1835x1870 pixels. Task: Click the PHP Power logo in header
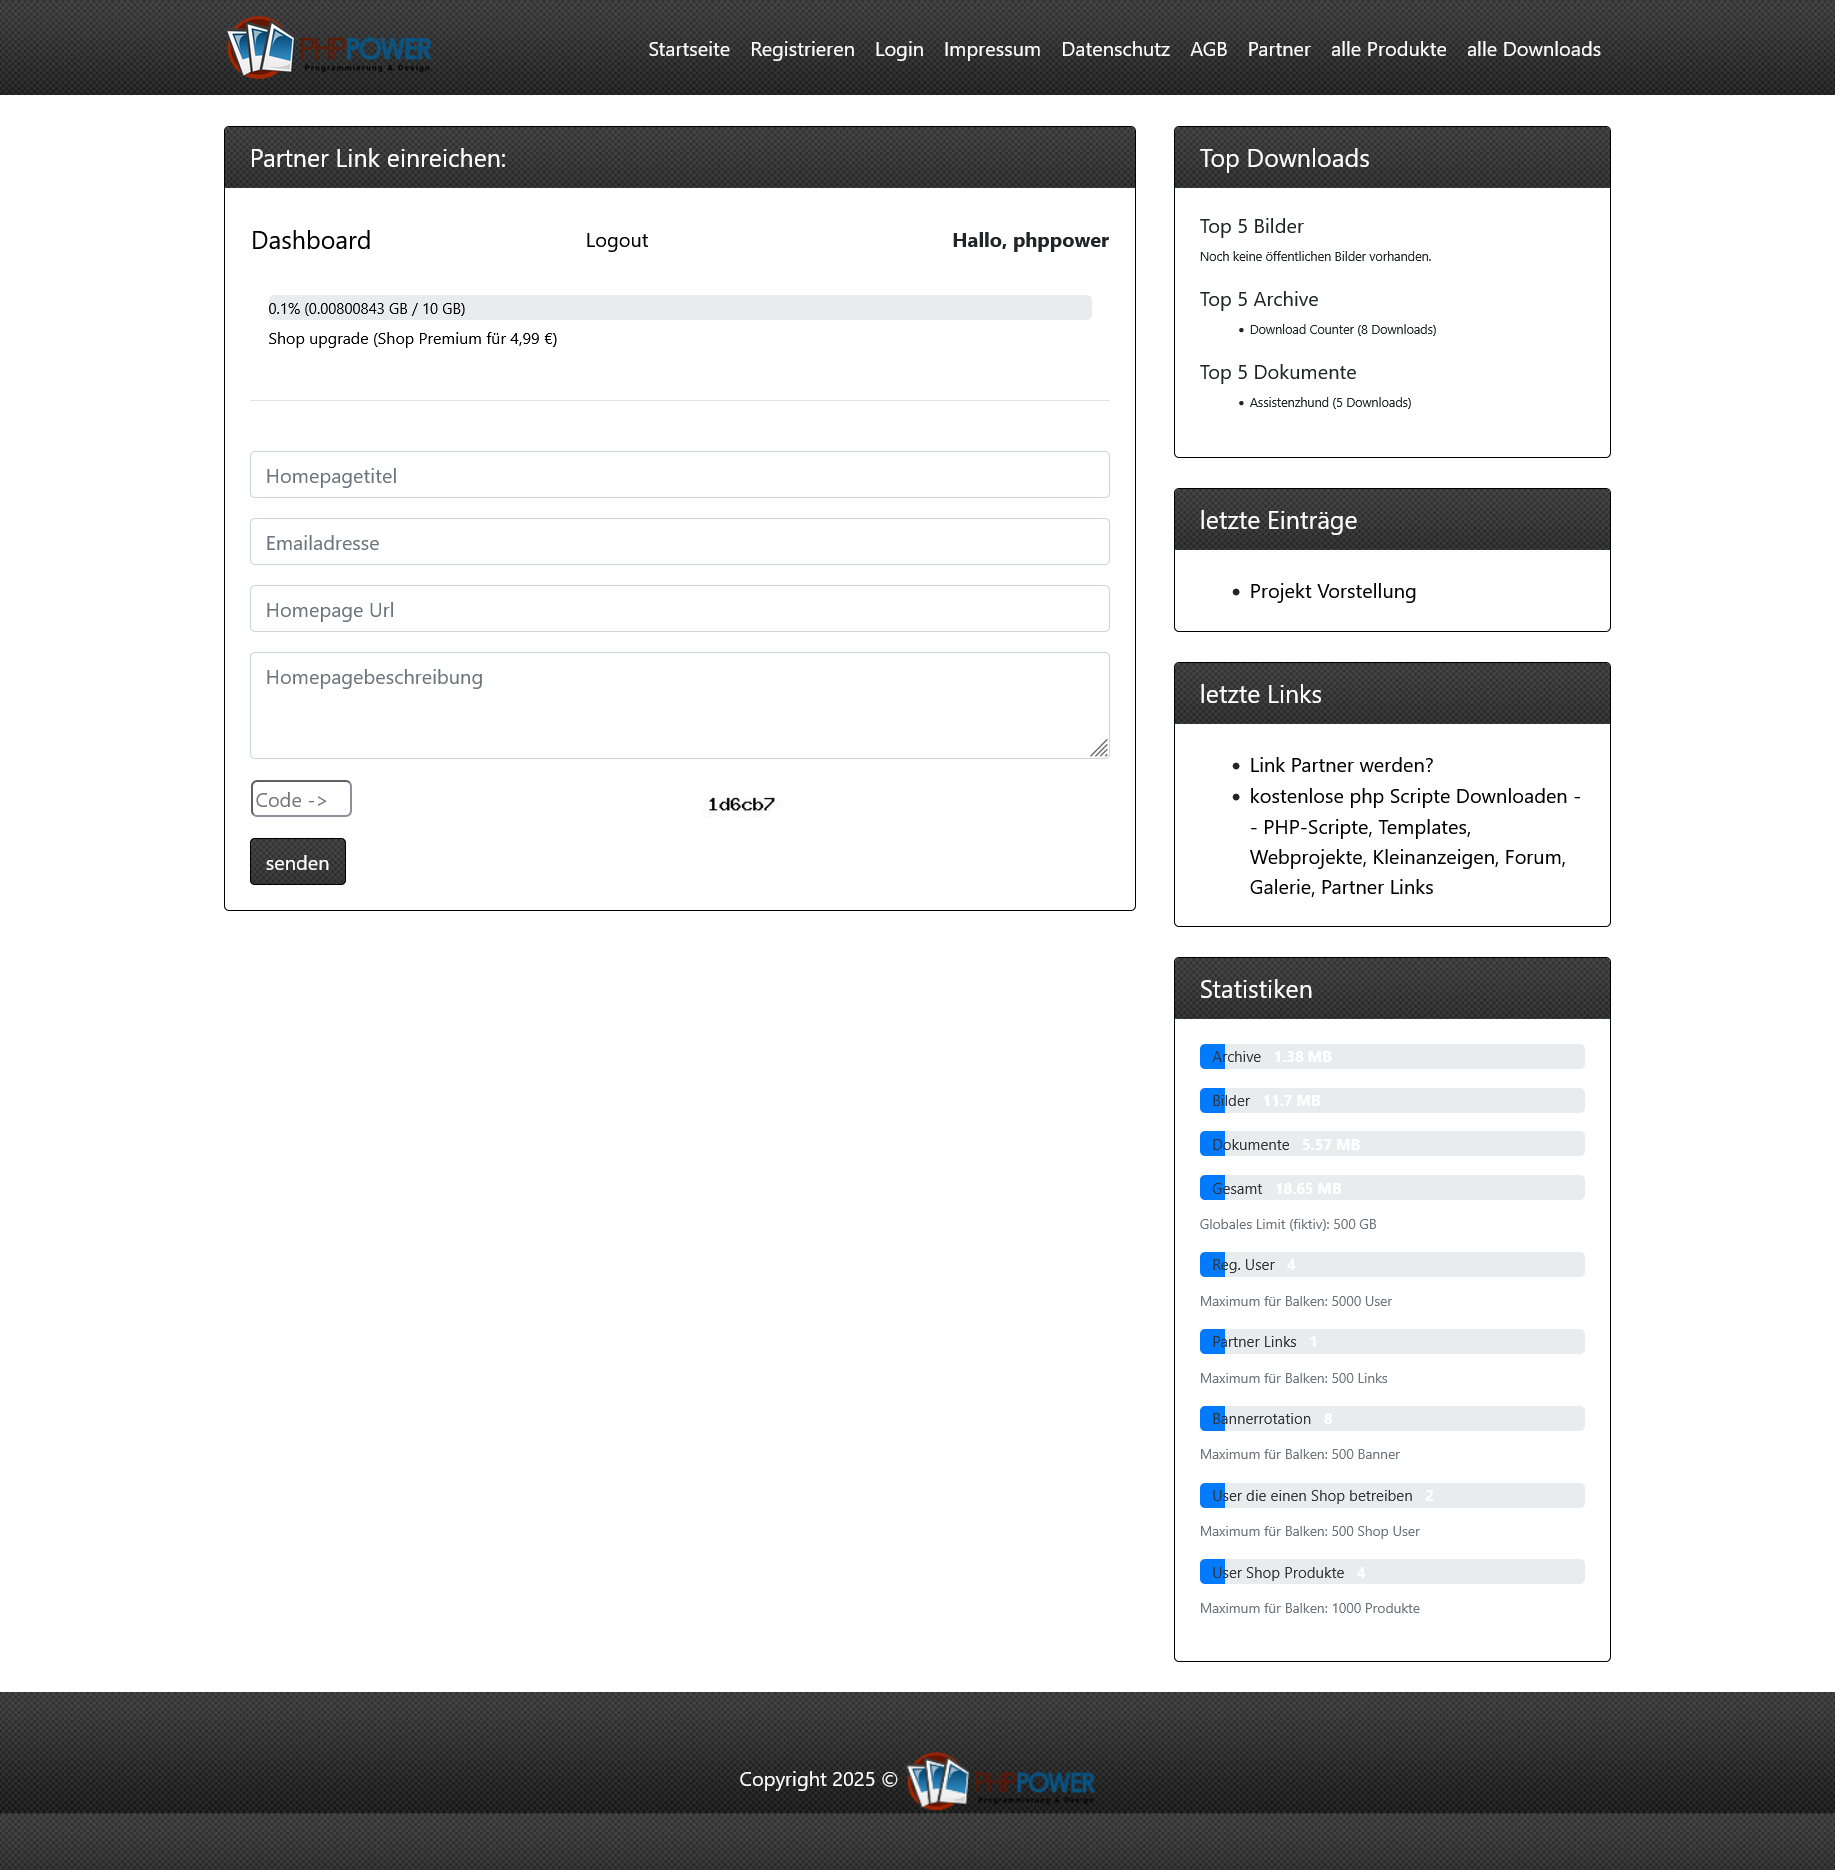[328, 48]
